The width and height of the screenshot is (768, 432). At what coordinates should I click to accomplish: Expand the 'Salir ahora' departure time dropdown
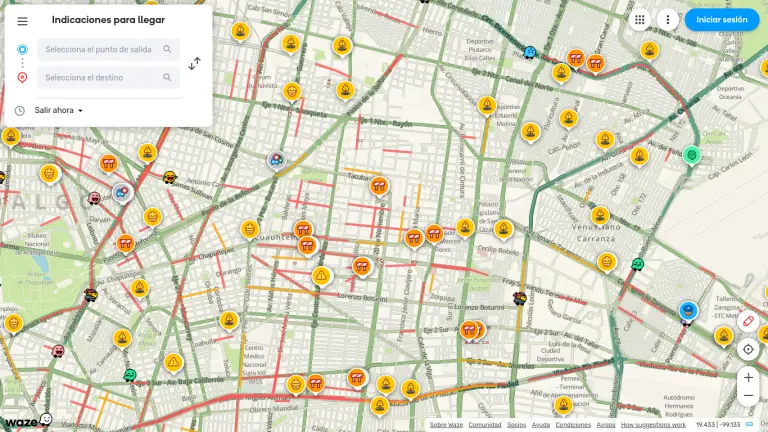(x=59, y=110)
